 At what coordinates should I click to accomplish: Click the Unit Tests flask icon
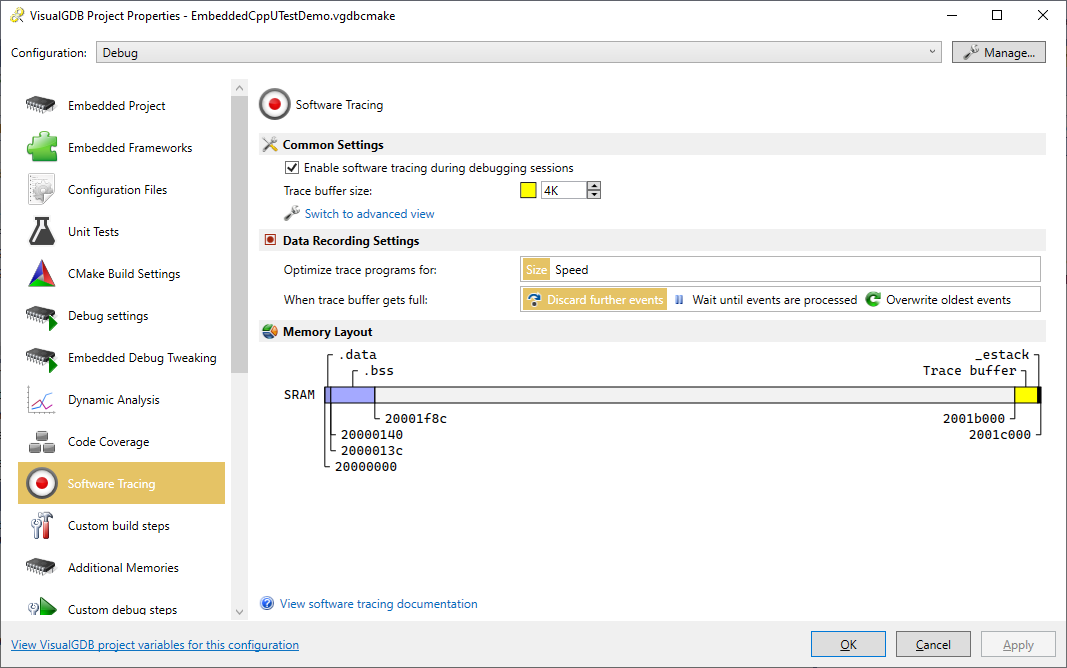[x=42, y=231]
